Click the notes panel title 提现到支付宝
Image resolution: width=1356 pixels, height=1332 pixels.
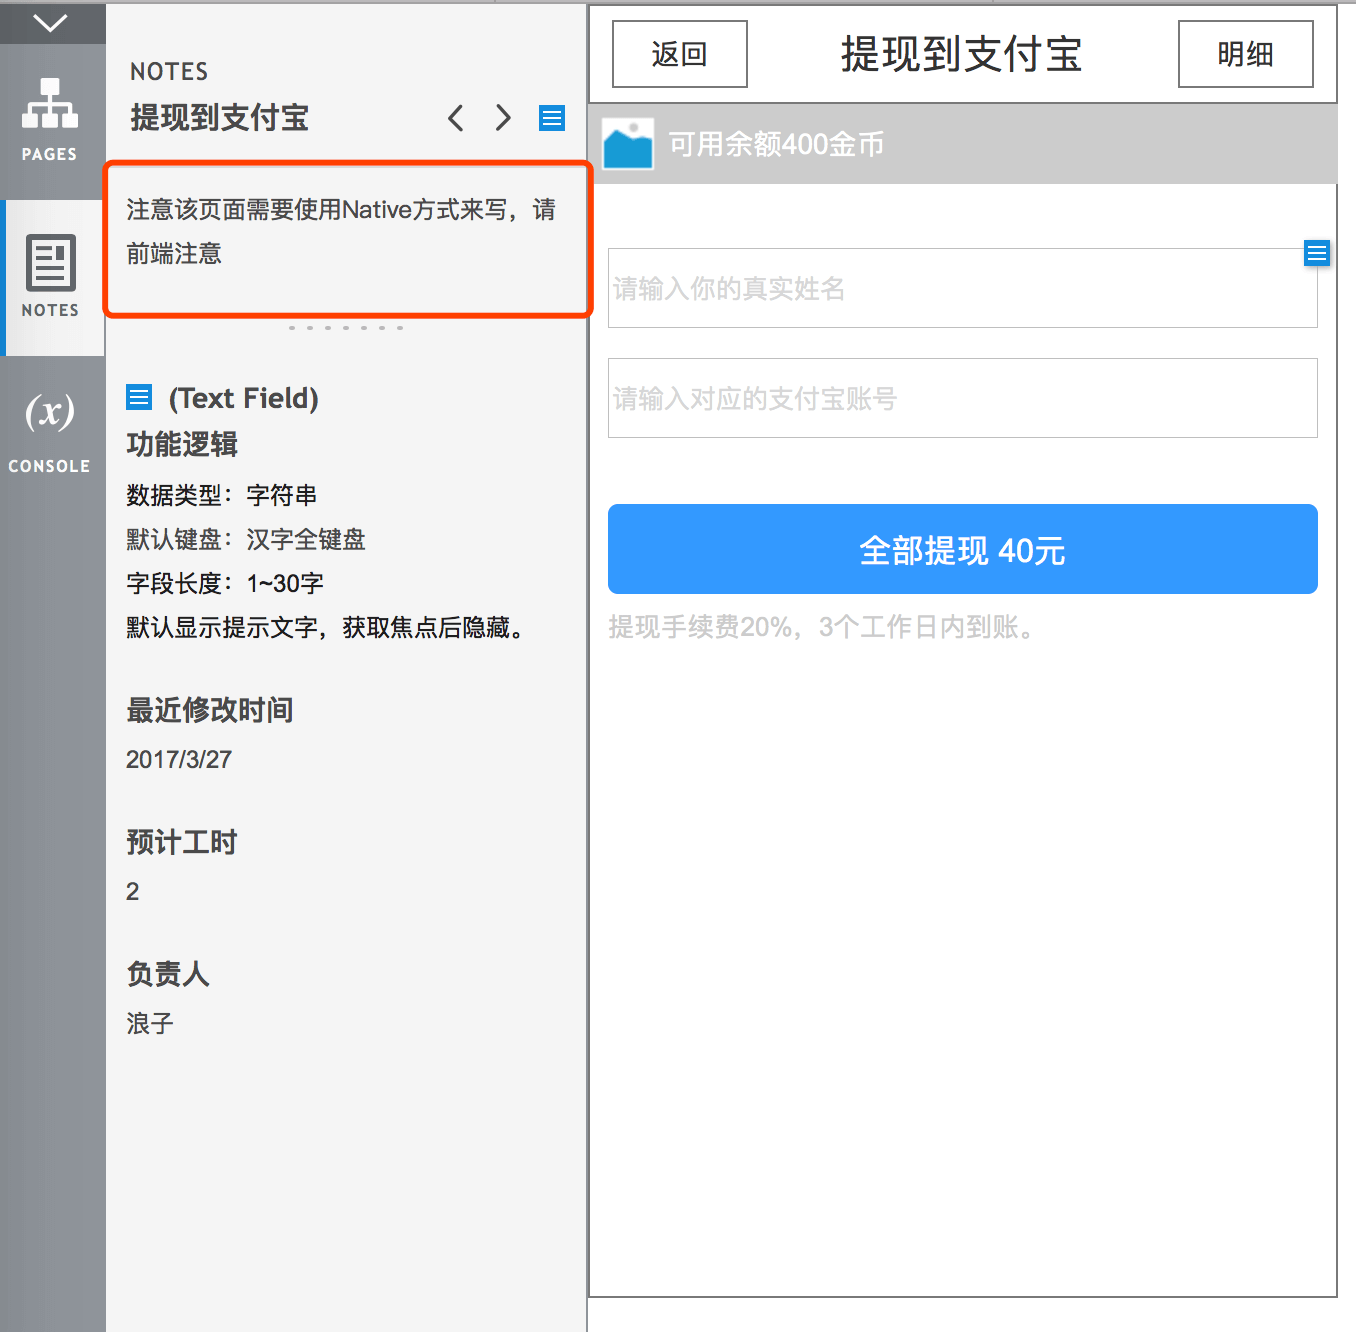coord(220,118)
